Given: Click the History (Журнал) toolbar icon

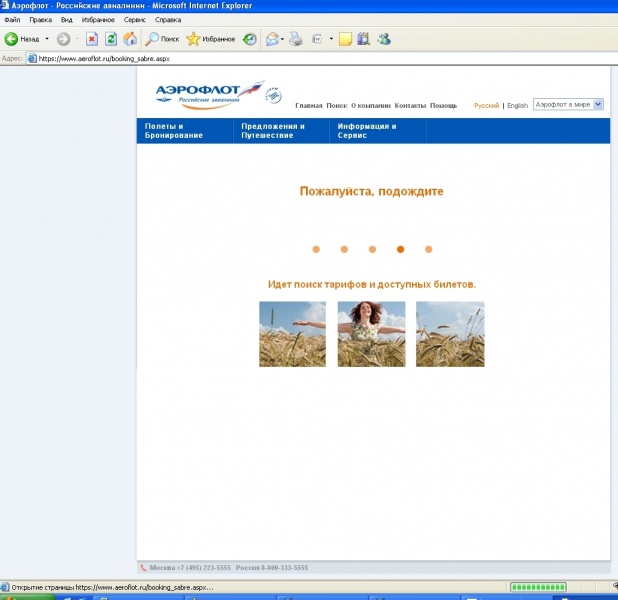Looking at the screenshot, I should tap(250, 39).
